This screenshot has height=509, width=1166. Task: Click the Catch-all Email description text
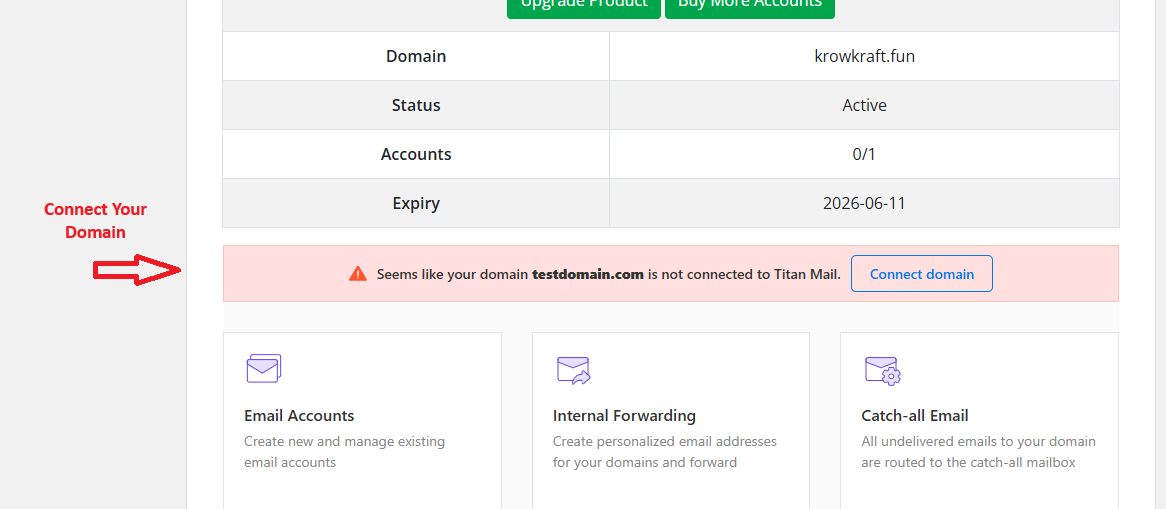[978, 452]
